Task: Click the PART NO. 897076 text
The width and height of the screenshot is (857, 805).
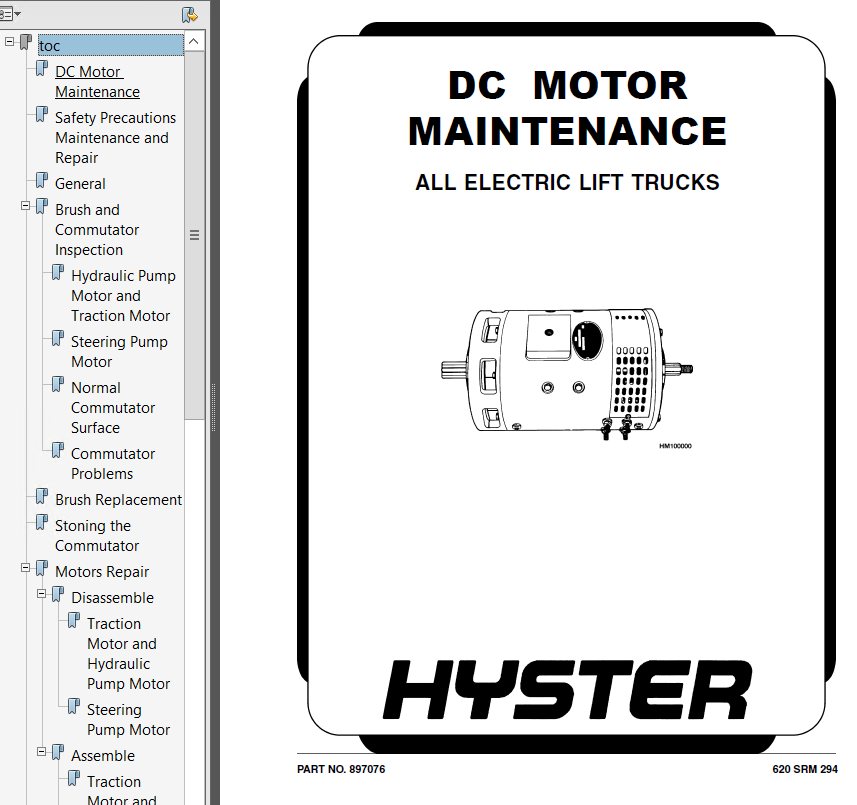Action: (341, 769)
